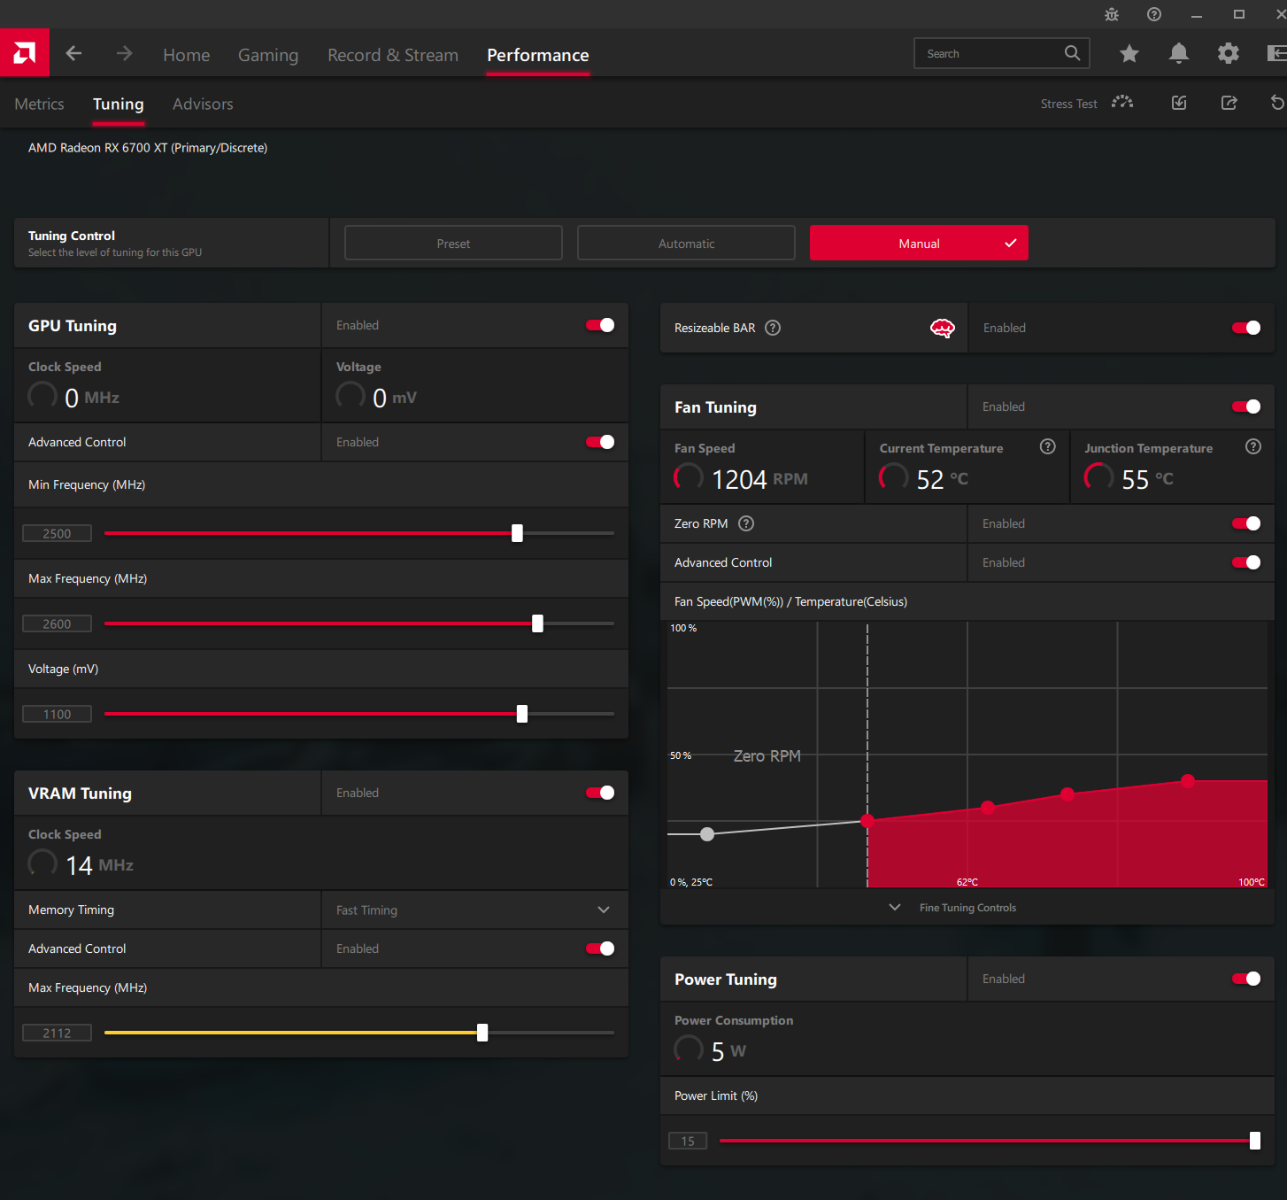Click Power Limit slider handle
The height and width of the screenshot is (1200, 1287).
click(1255, 1141)
